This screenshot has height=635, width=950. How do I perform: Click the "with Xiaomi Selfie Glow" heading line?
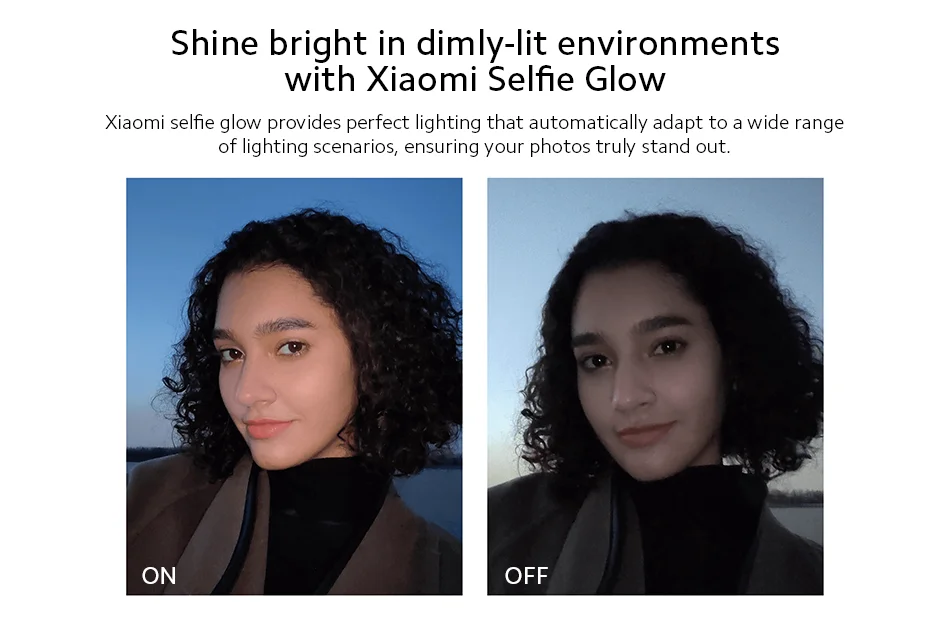click(x=475, y=79)
